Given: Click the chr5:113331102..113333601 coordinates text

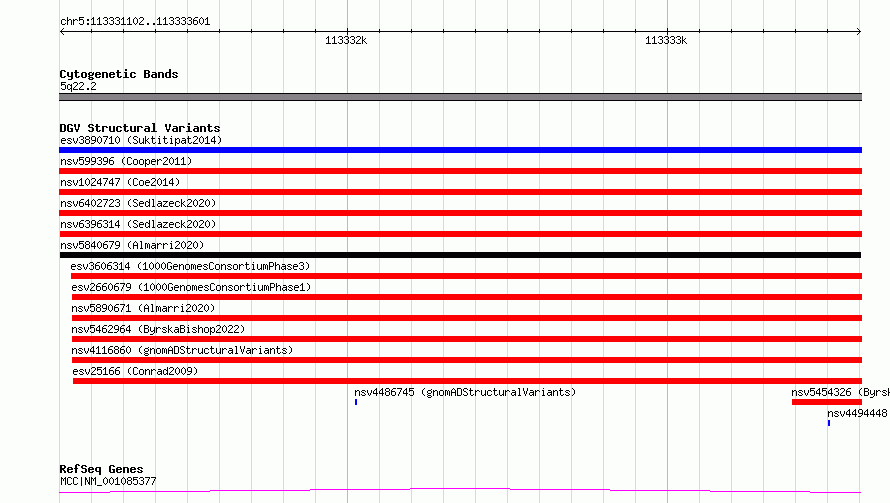Looking at the screenshot, I should click(135, 21).
